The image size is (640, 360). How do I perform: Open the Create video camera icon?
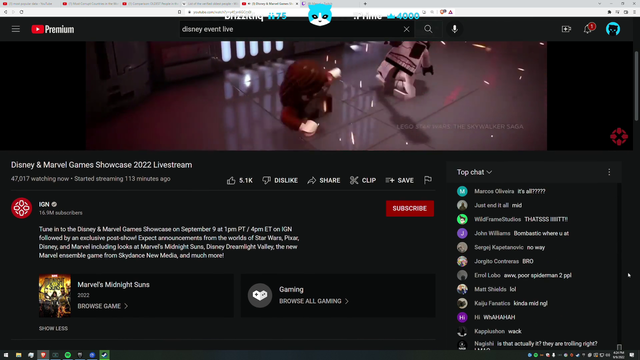(x=566, y=29)
